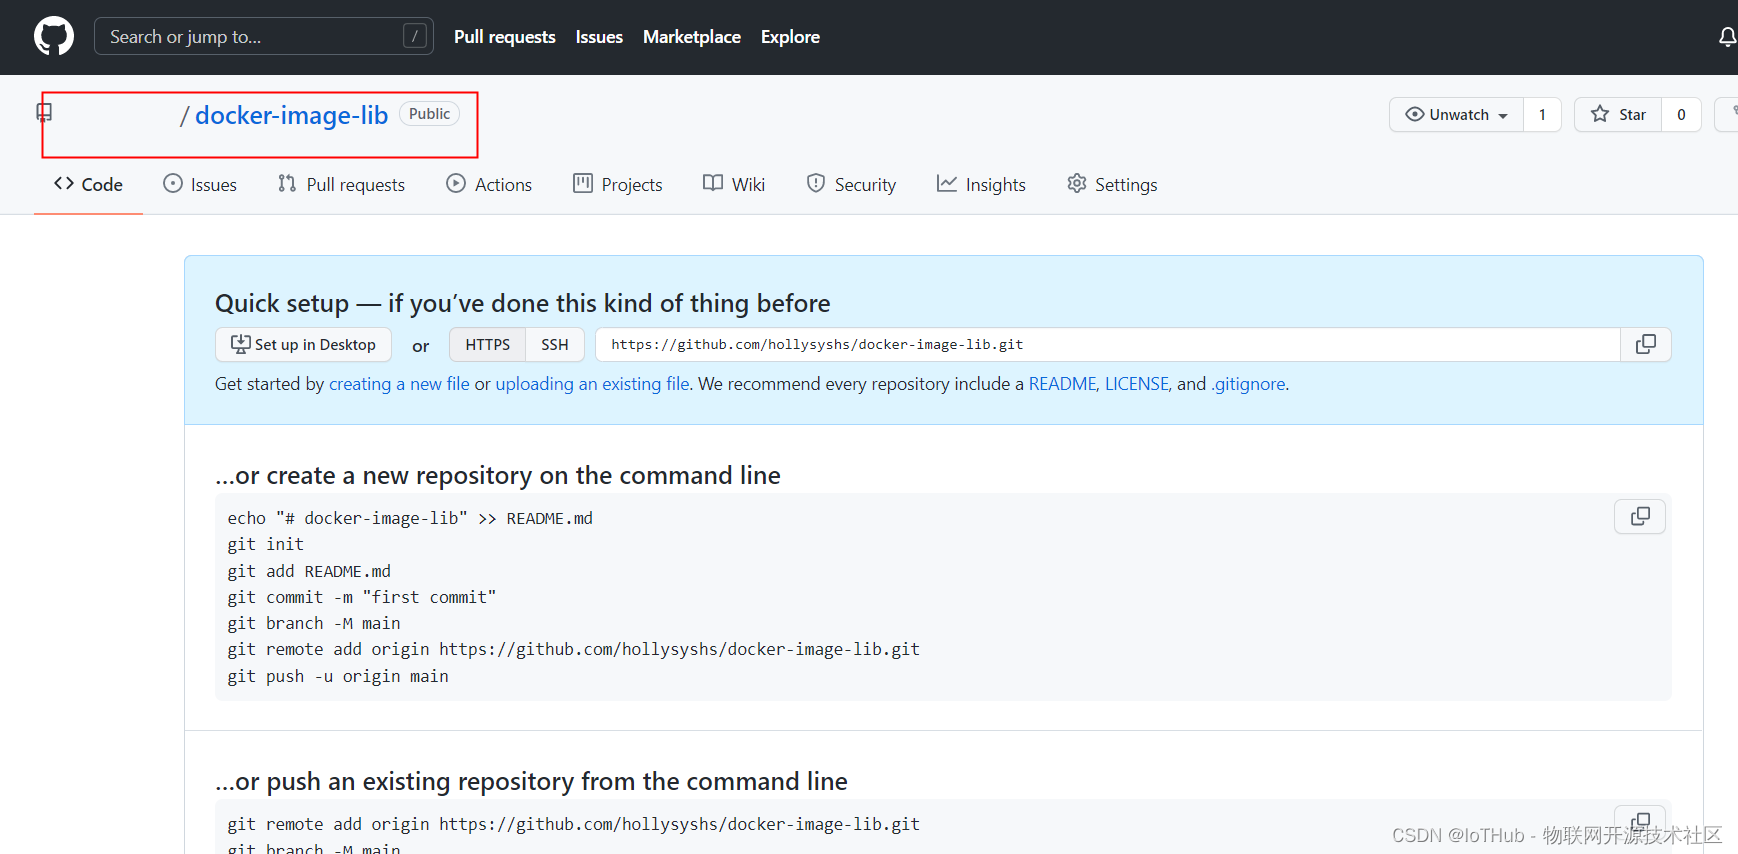
Task: Go to Marketplace in top navigation
Action: tap(691, 37)
